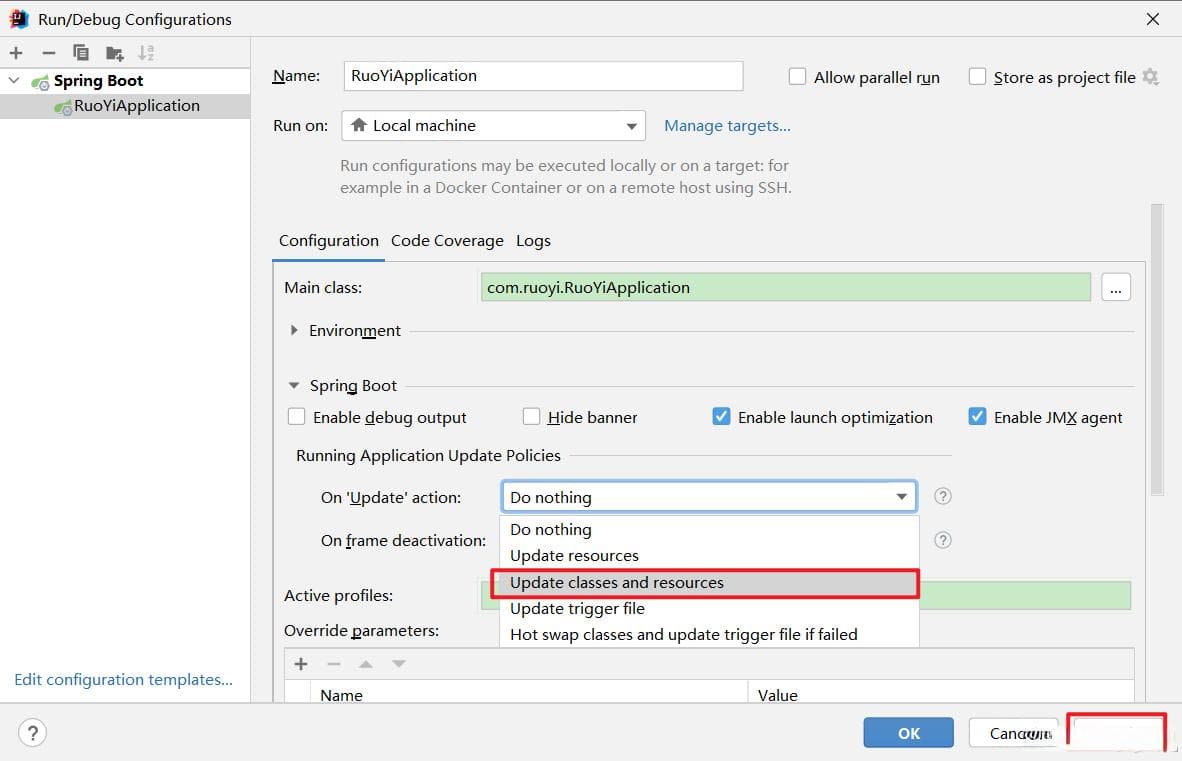Select Hot swap classes and update trigger file
This screenshot has width=1182, height=761.
click(709, 634)
